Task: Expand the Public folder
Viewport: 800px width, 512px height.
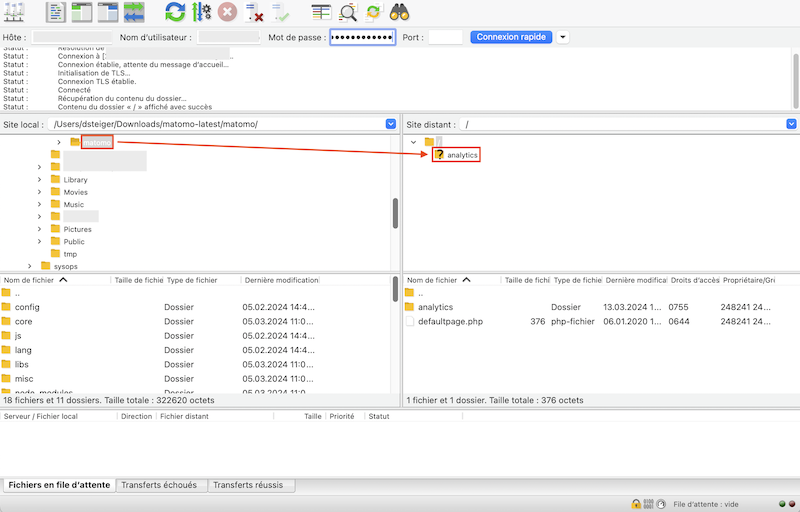Action: [x=39, y=241]
